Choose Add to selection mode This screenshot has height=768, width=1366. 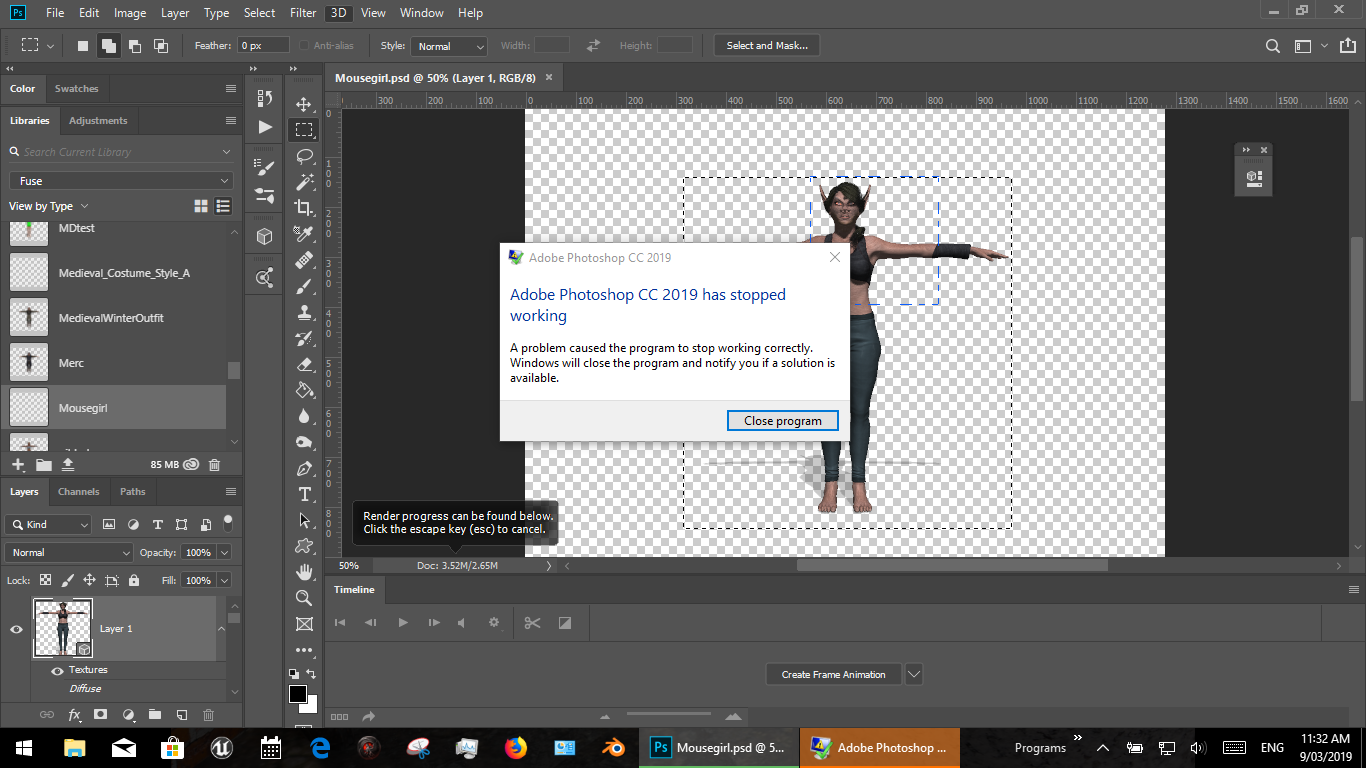point(108,46)
